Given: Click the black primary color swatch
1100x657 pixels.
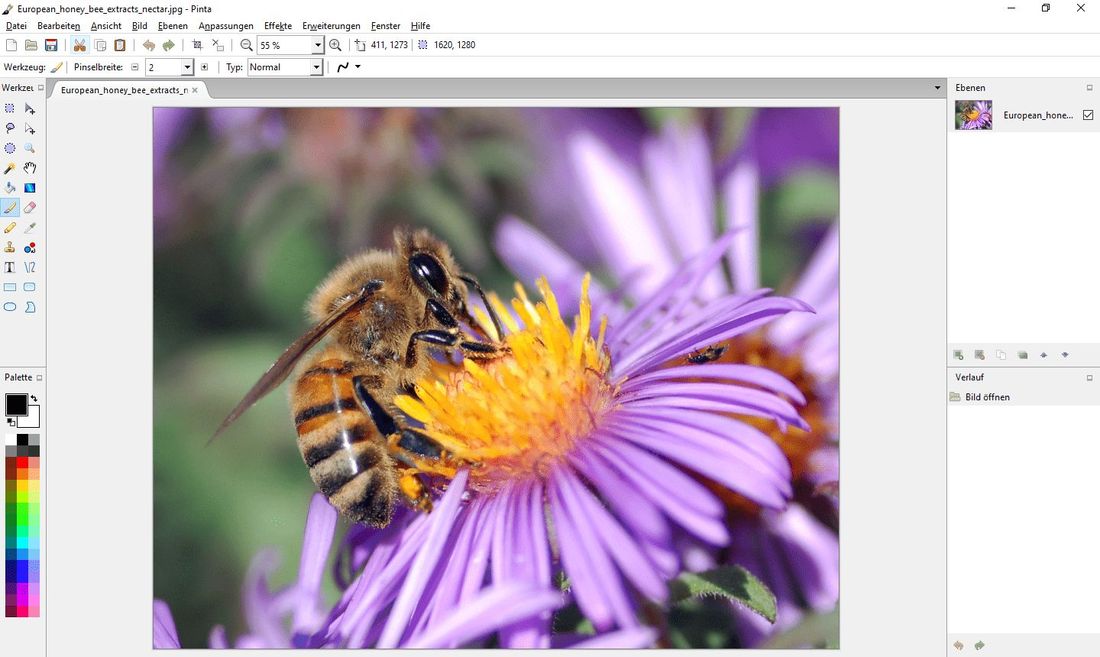Looking at the screenshot, I should point(16,404).
